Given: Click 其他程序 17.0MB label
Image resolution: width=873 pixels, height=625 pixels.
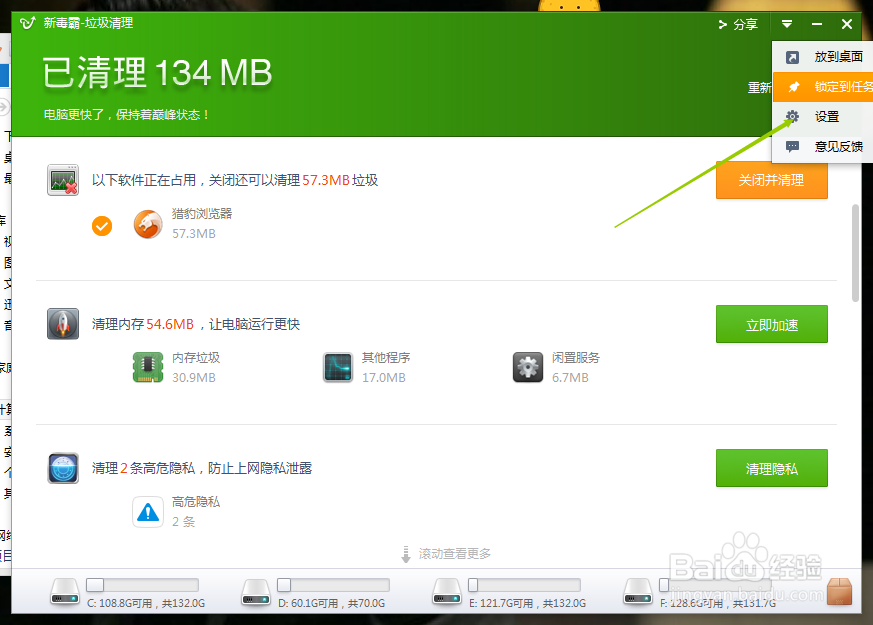Looking at the screenshot, I should tap(386, 367).
